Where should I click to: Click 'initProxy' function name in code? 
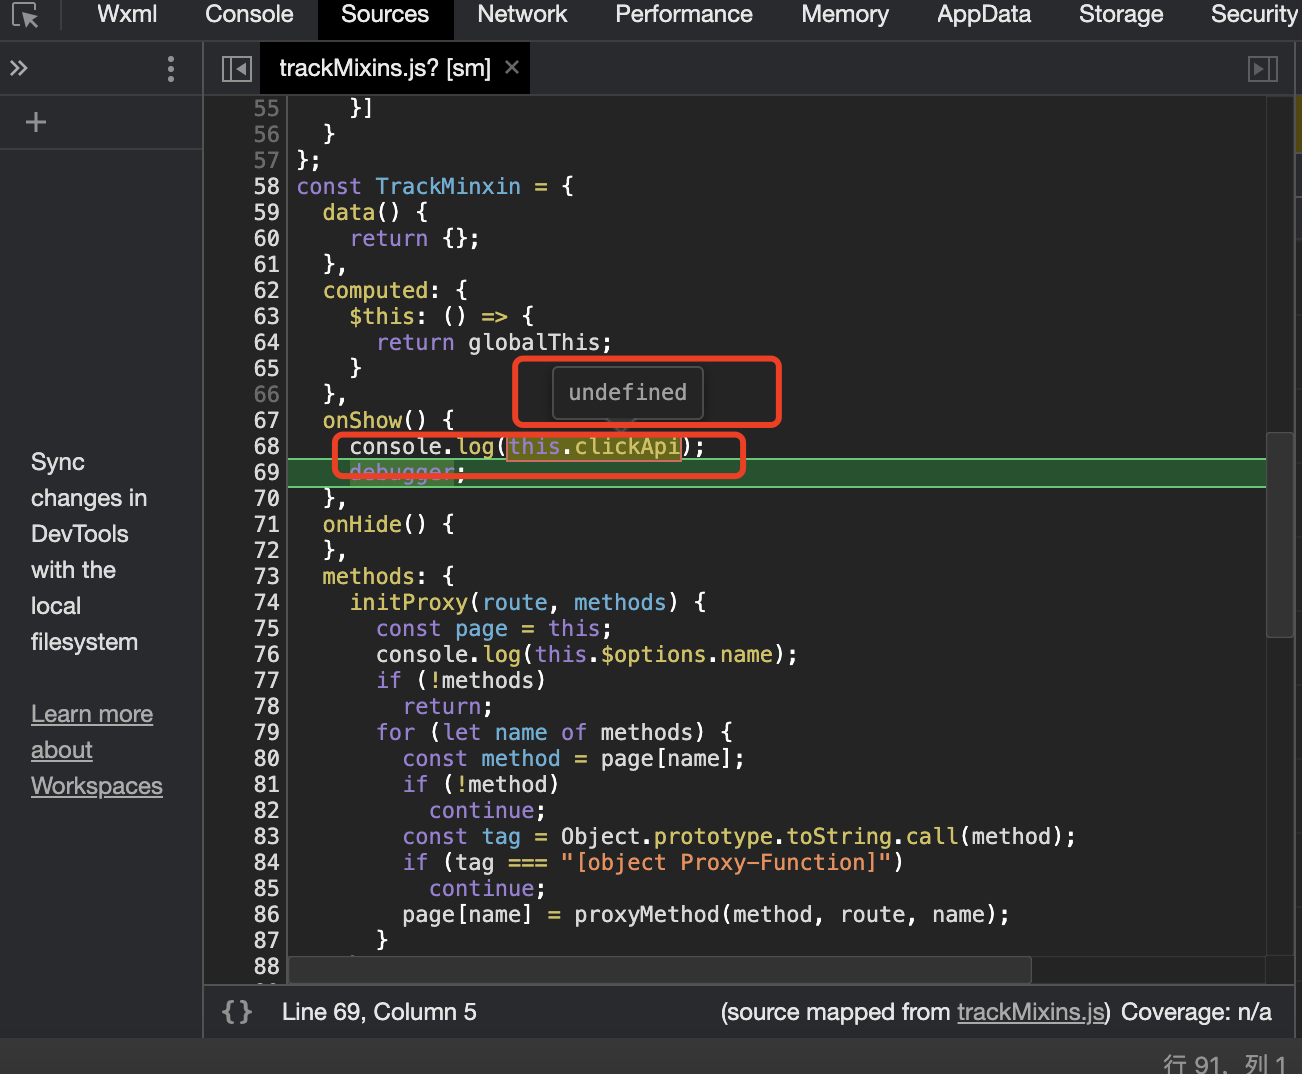point(409,602)
